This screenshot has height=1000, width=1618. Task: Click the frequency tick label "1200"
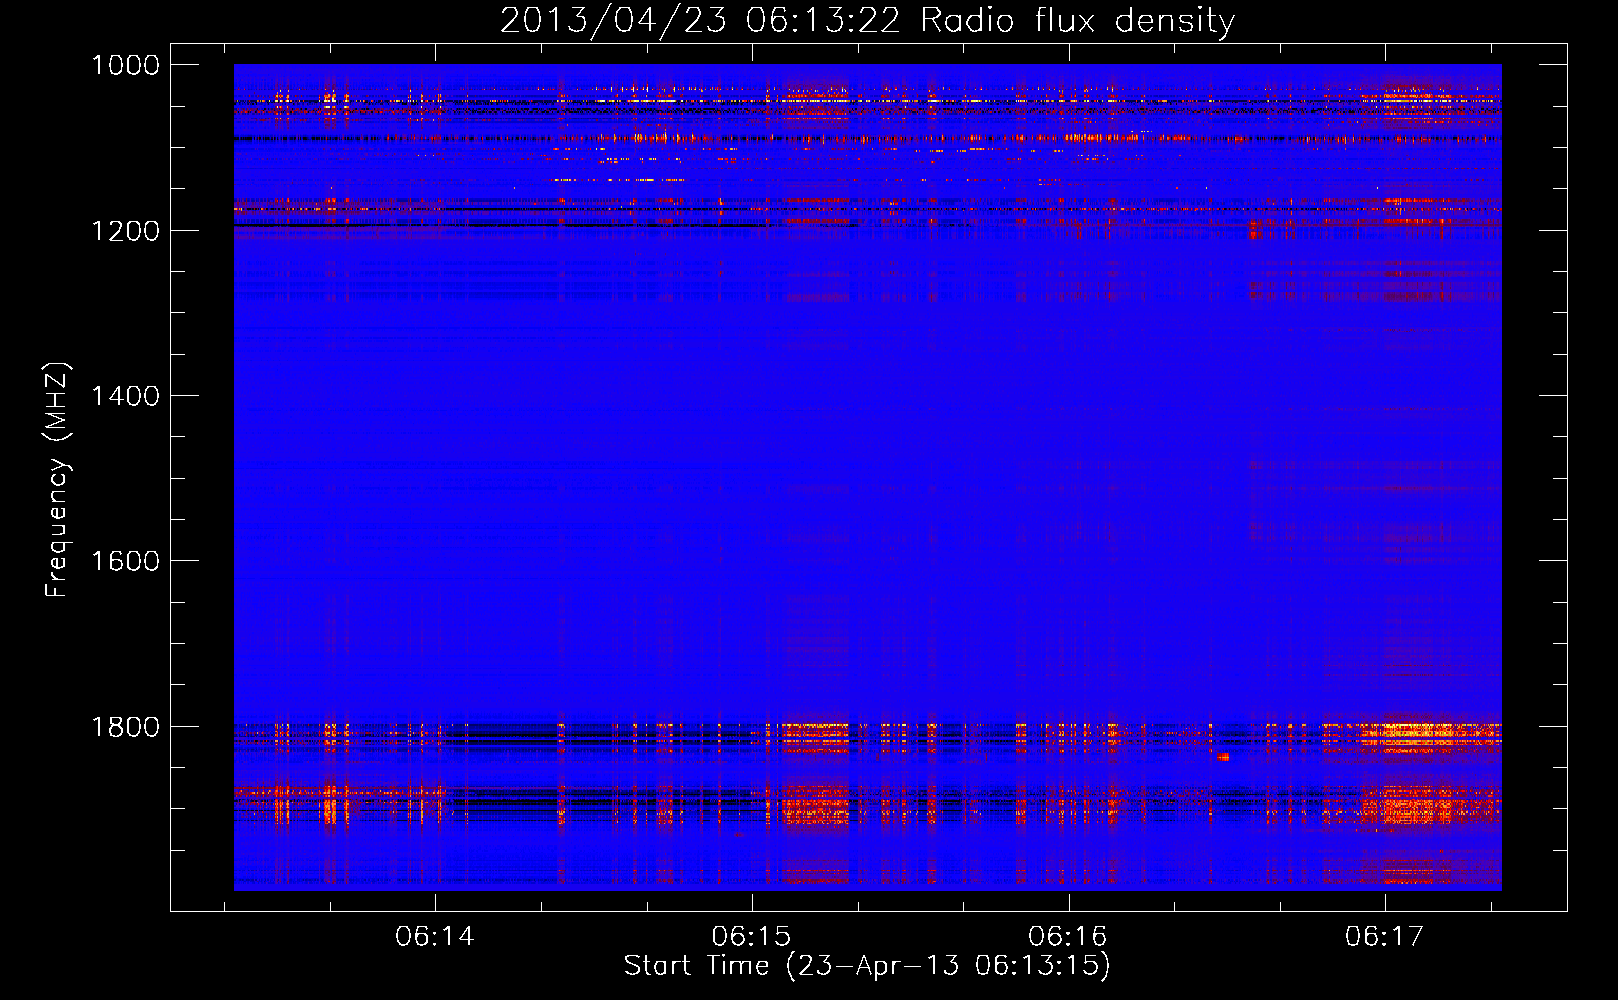coord(125,231)
